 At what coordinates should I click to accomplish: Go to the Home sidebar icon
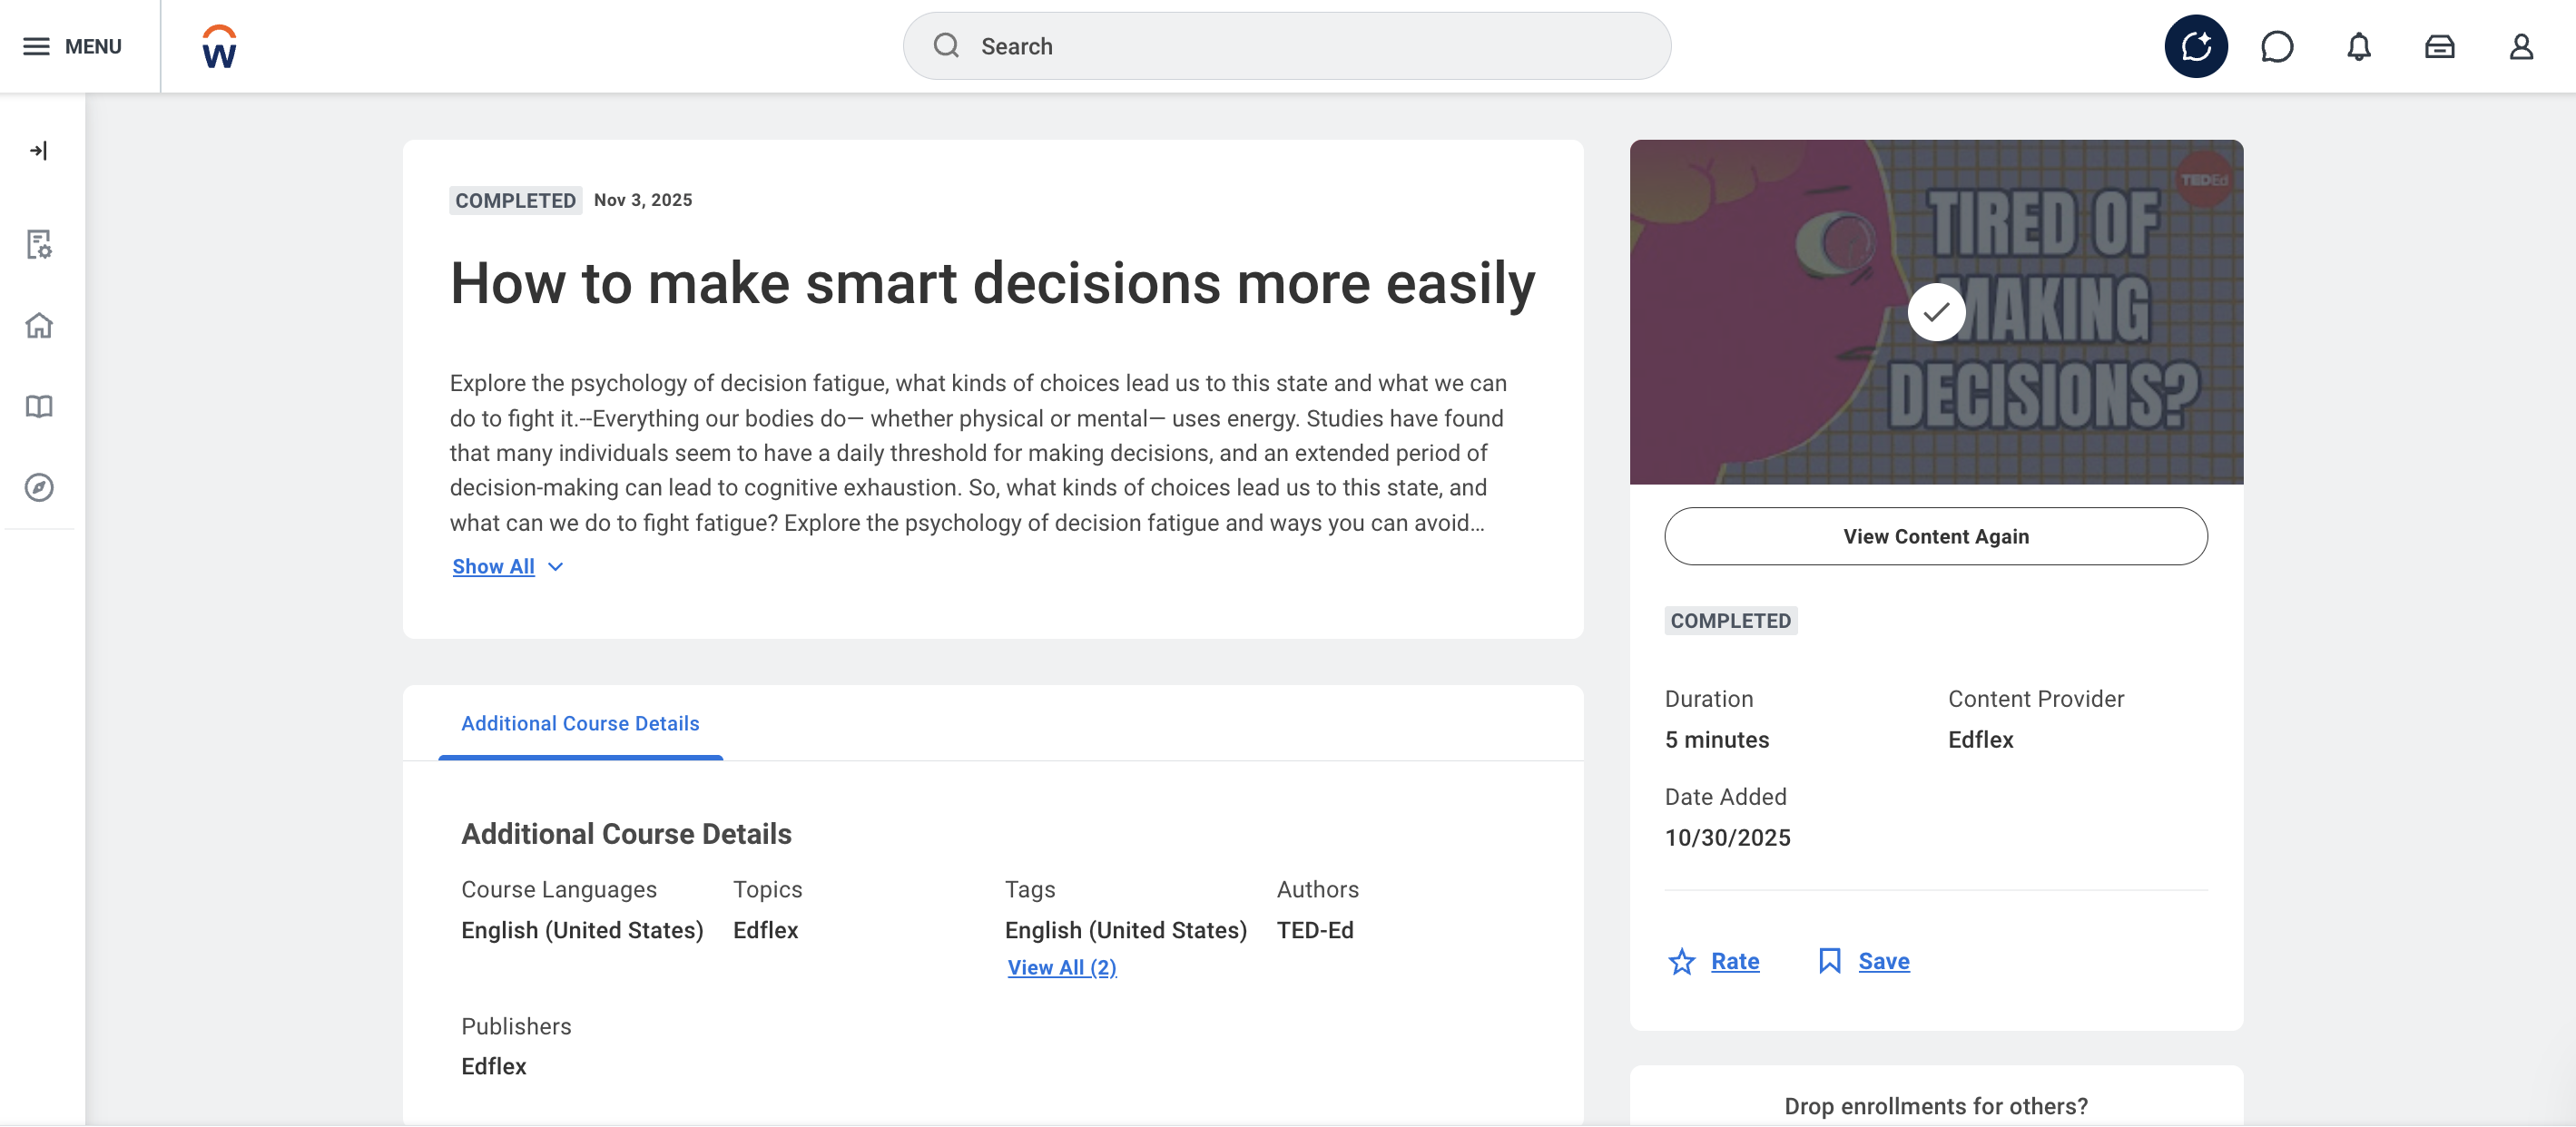click(x=39, y=326)
